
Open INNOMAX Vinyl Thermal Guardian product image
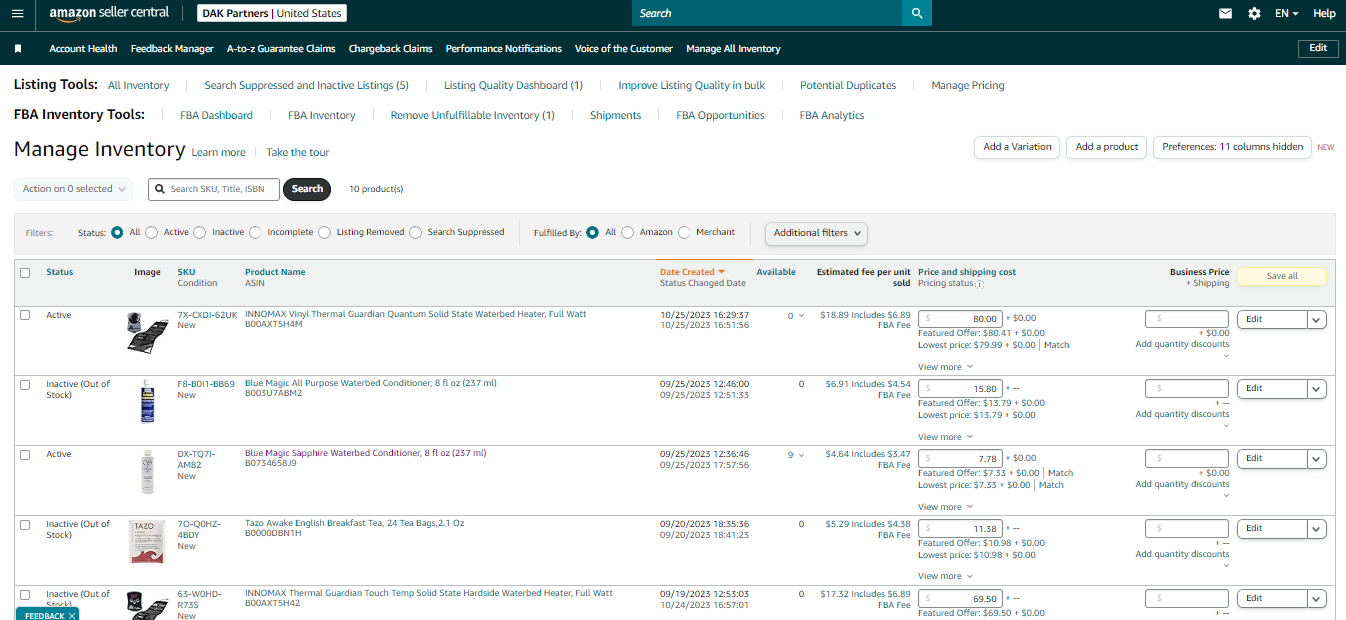pos(147,331)
